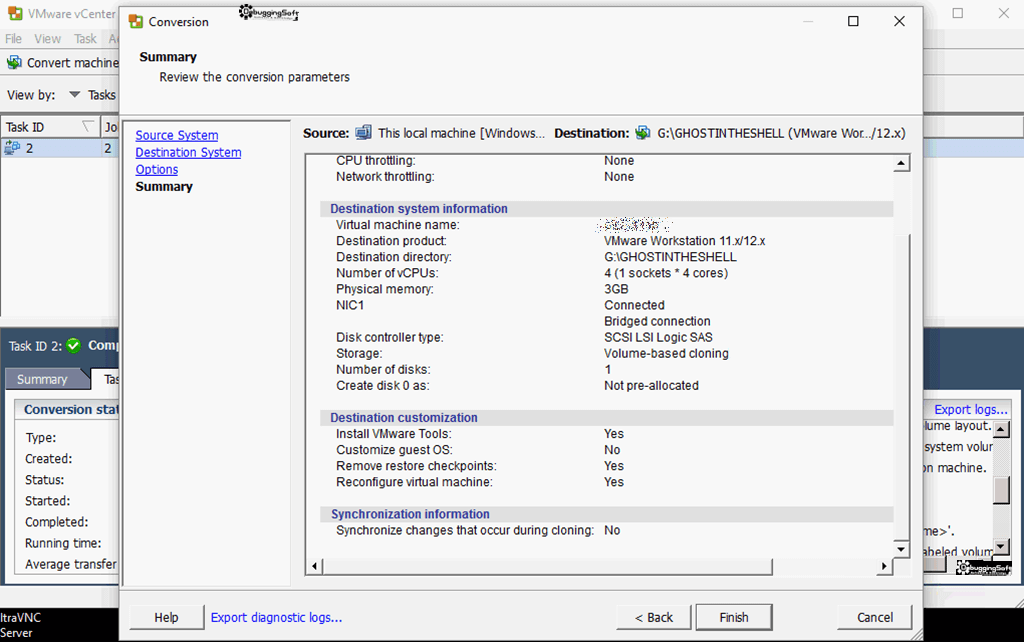Click the 'Bridged connection' value
1024x642 pixels.
click(657, 321)
